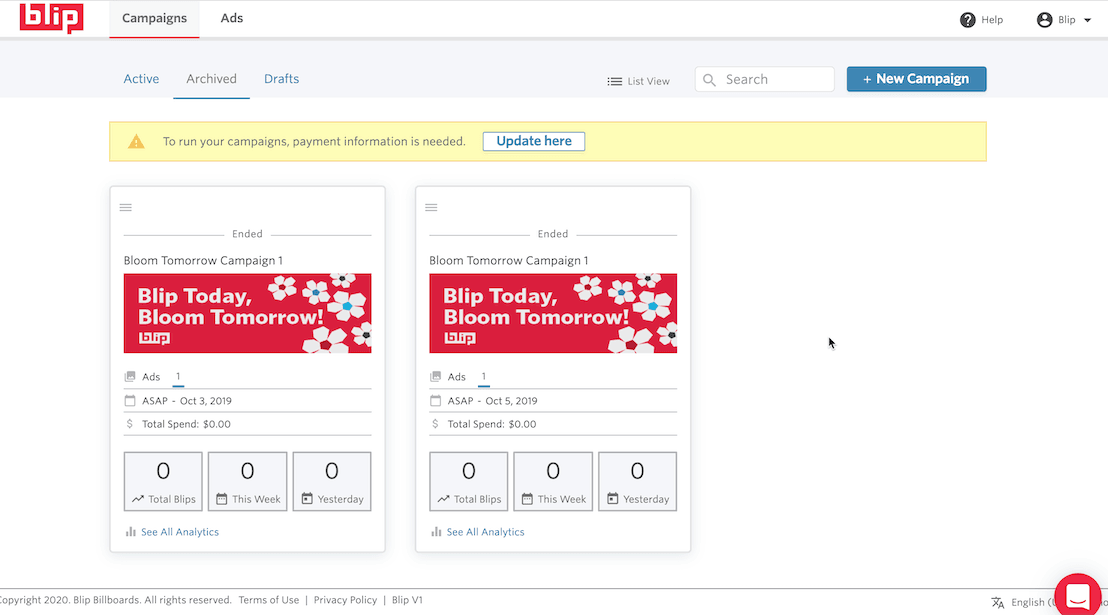The height and width of the screenshot is (615, 1108).
Task: Open menu on Oct 3, 2019 campaign card
Action: [x=126, y=207]
